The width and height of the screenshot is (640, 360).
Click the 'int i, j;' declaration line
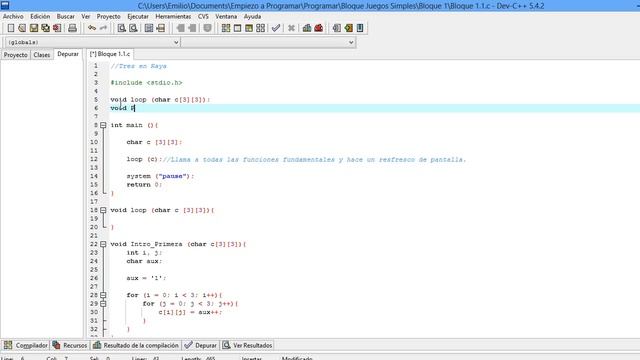coord(144,253)
